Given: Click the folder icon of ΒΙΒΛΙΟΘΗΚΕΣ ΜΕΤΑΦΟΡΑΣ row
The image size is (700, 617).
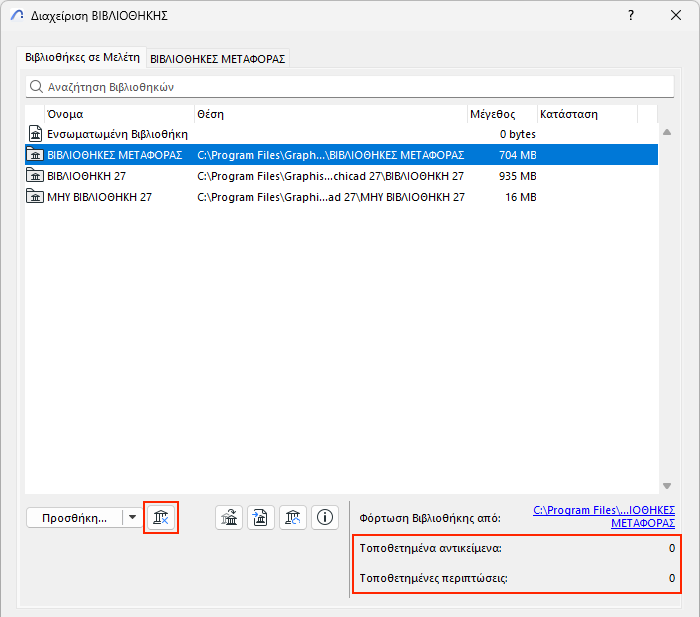Looking at the screenshot, I should (x=35, y=155).
